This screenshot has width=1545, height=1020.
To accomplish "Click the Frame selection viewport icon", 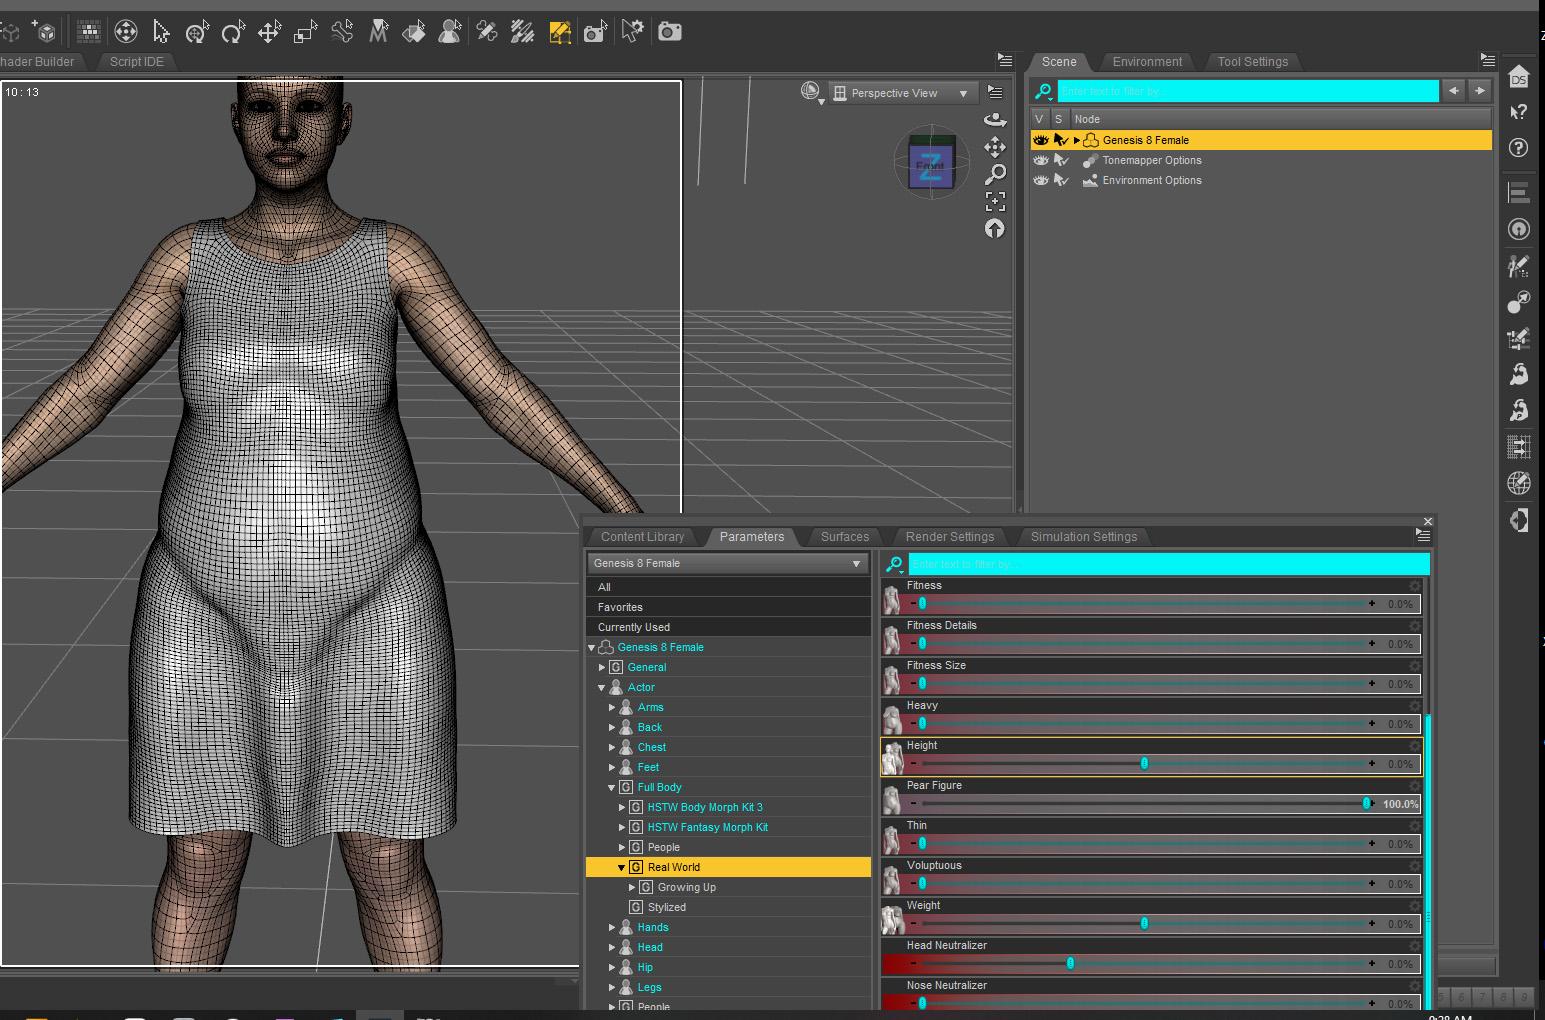I will 995,201.
